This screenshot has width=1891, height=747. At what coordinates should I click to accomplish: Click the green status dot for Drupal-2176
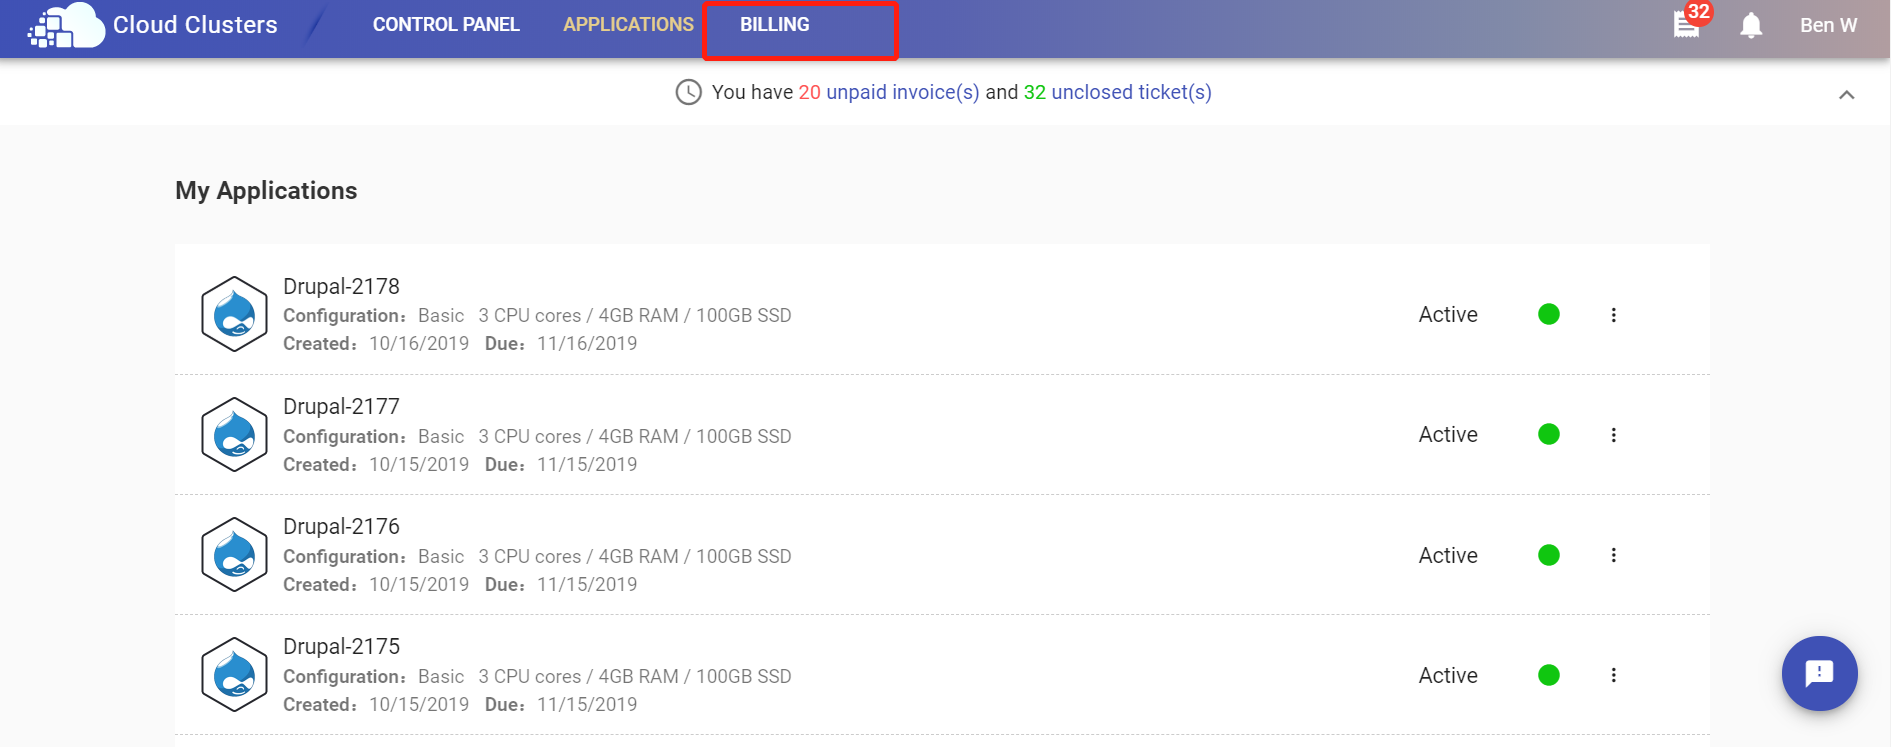pyautogui.click(x=1549, y=555)
